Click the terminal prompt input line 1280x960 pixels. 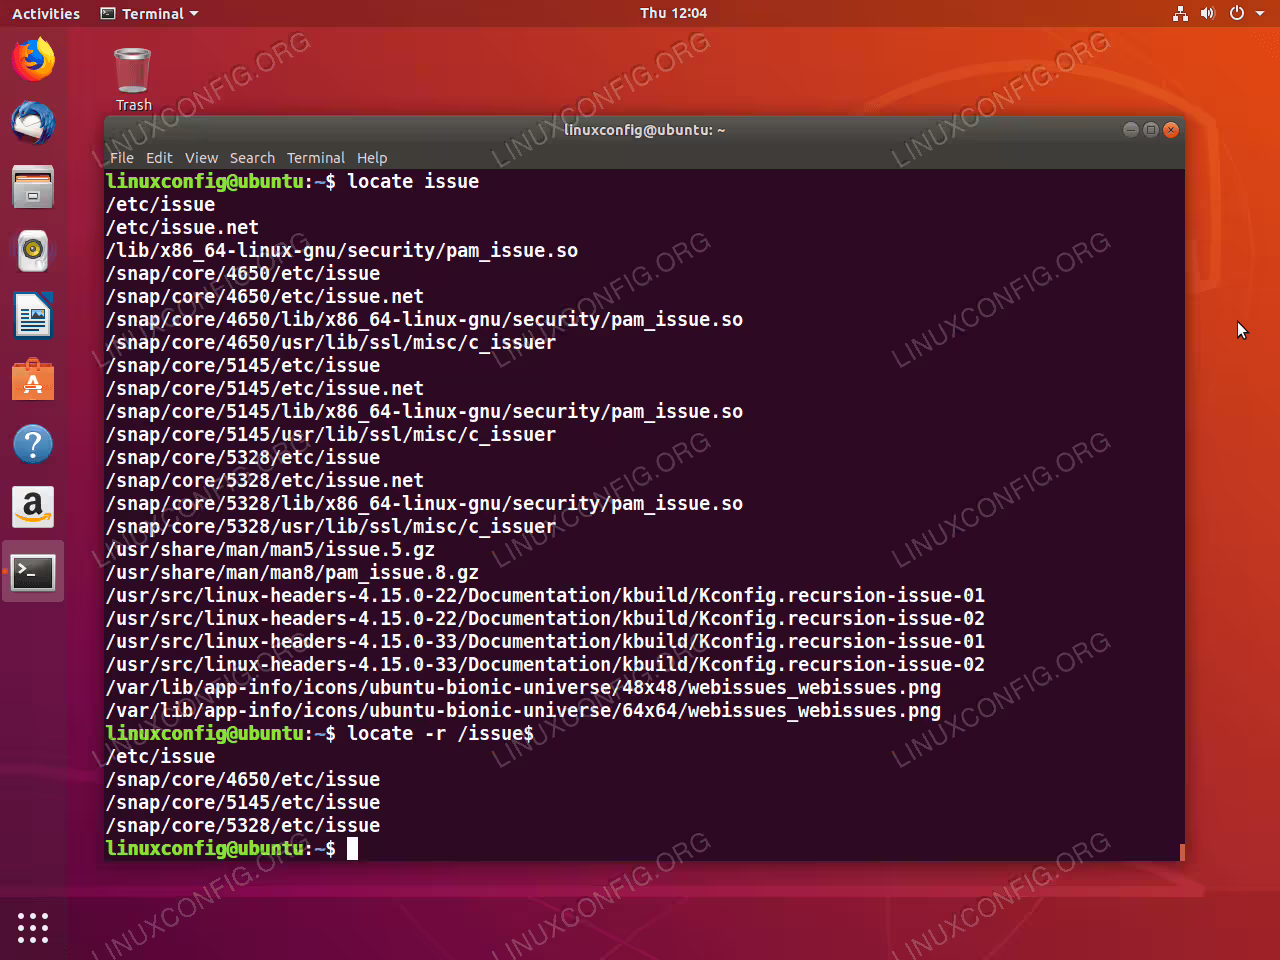[x=644, y=849]
